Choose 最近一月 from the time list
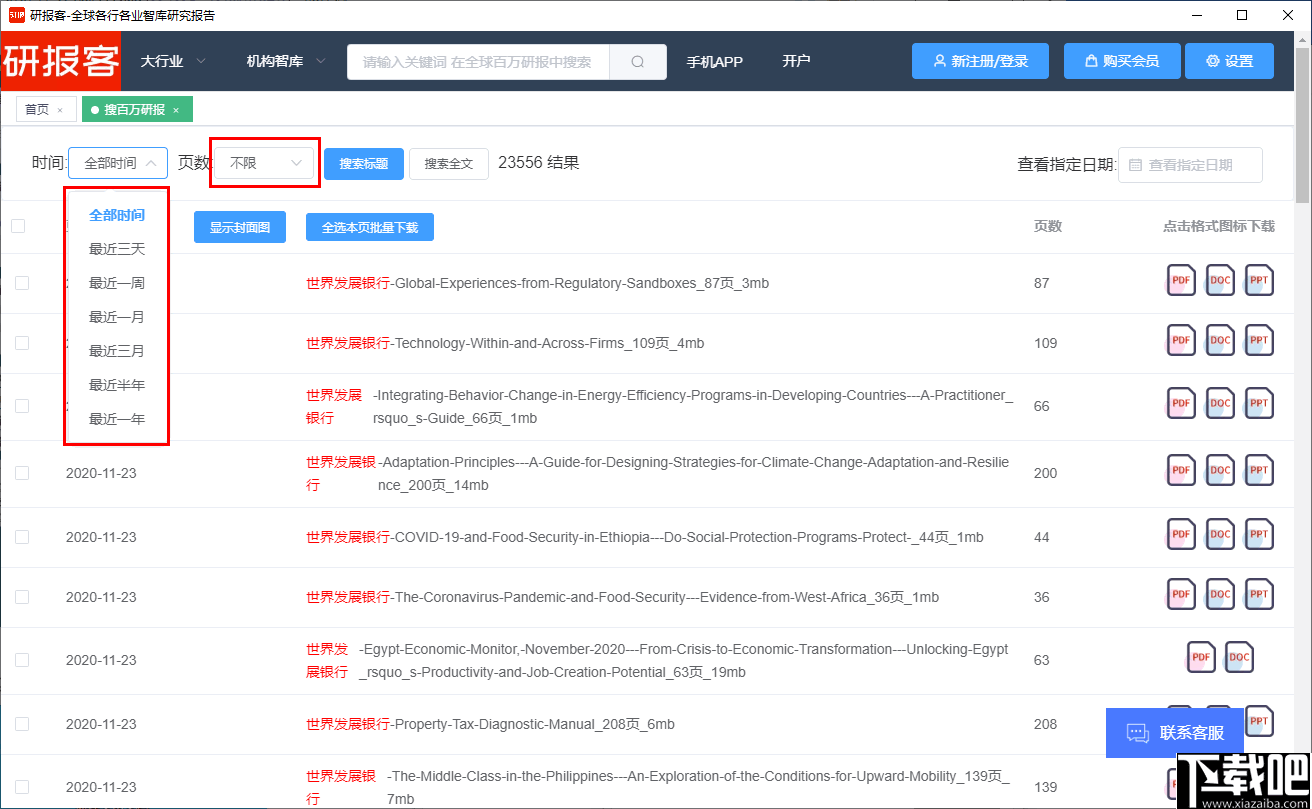Viewport: 1312px width, 809px height. pyautogui.click(x=117, y=317)
